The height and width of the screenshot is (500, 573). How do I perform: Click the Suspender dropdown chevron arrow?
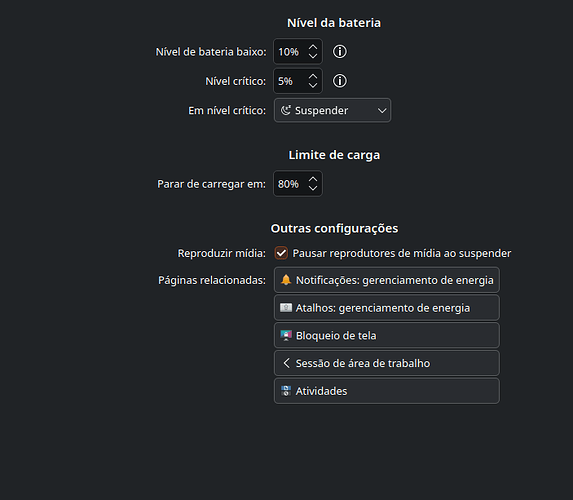click(382, 110)
